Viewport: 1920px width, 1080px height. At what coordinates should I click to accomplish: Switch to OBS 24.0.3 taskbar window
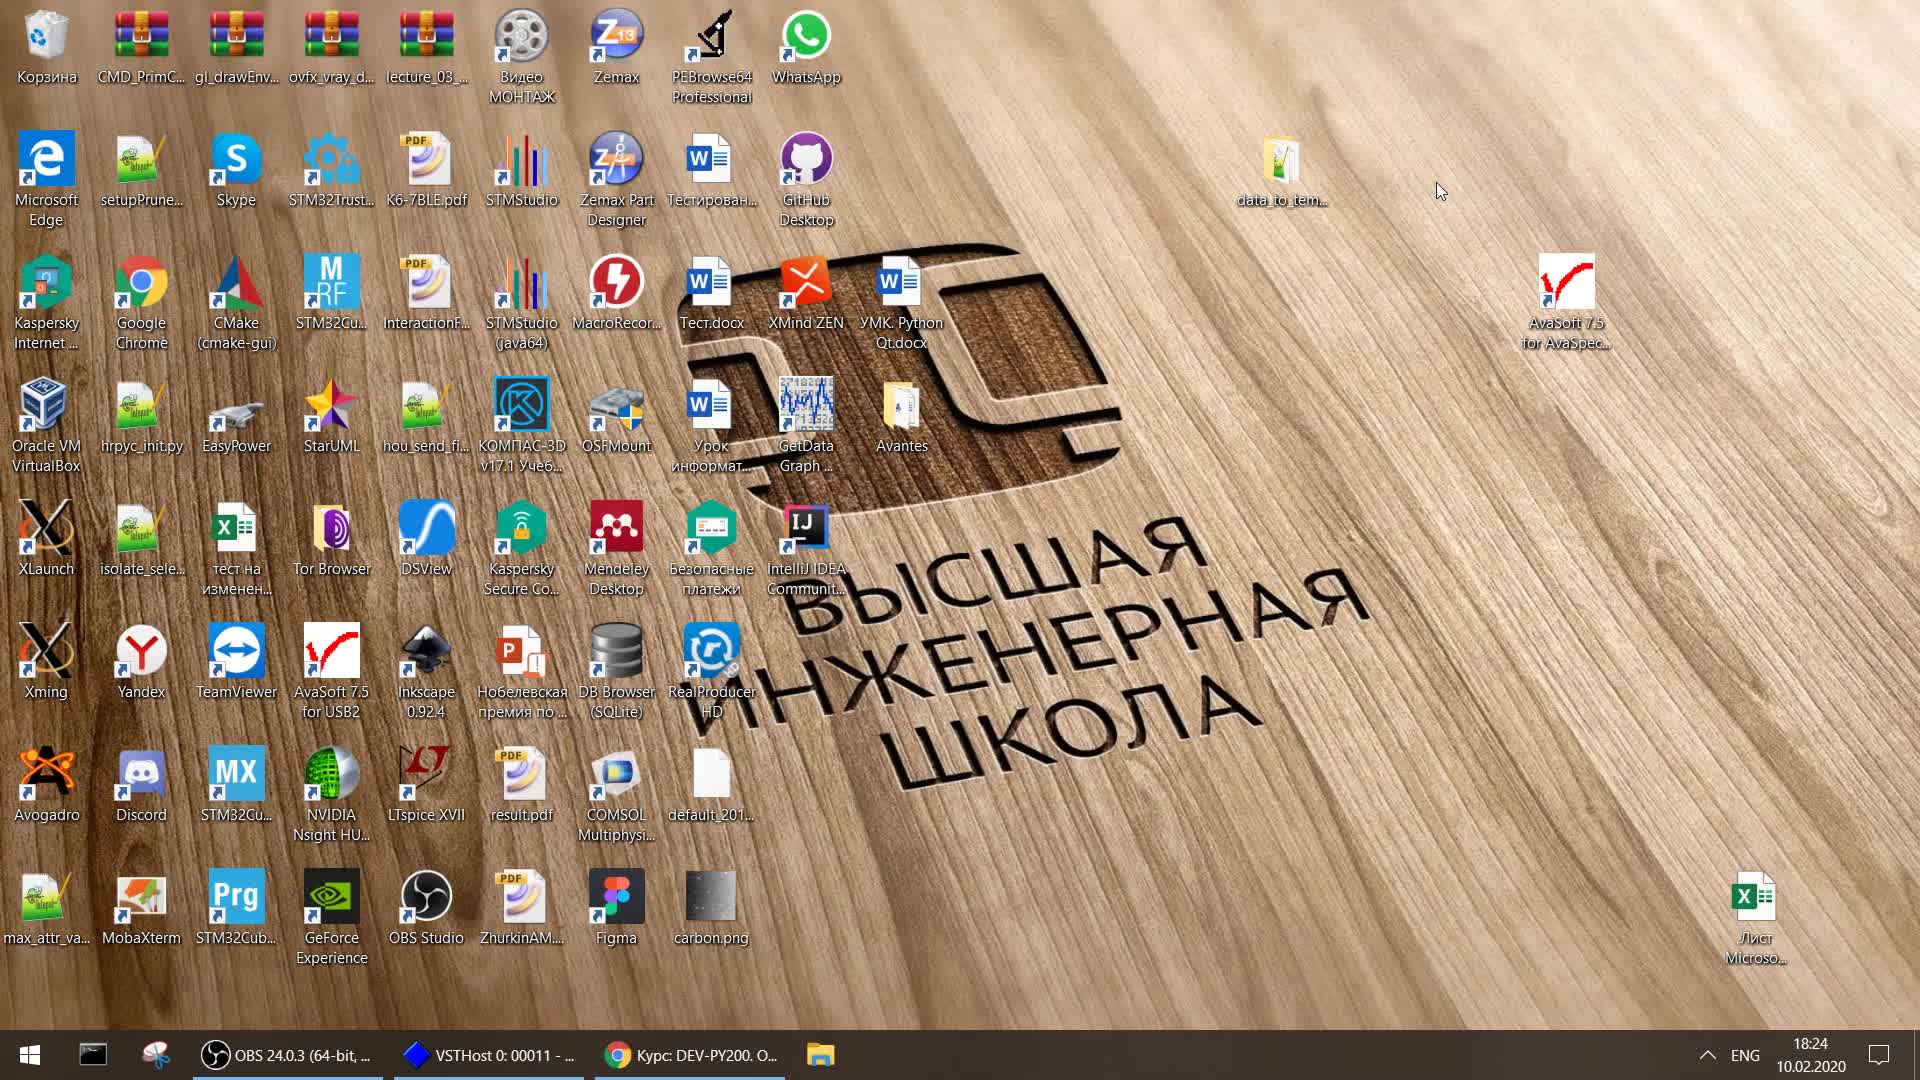point(288,1055)
